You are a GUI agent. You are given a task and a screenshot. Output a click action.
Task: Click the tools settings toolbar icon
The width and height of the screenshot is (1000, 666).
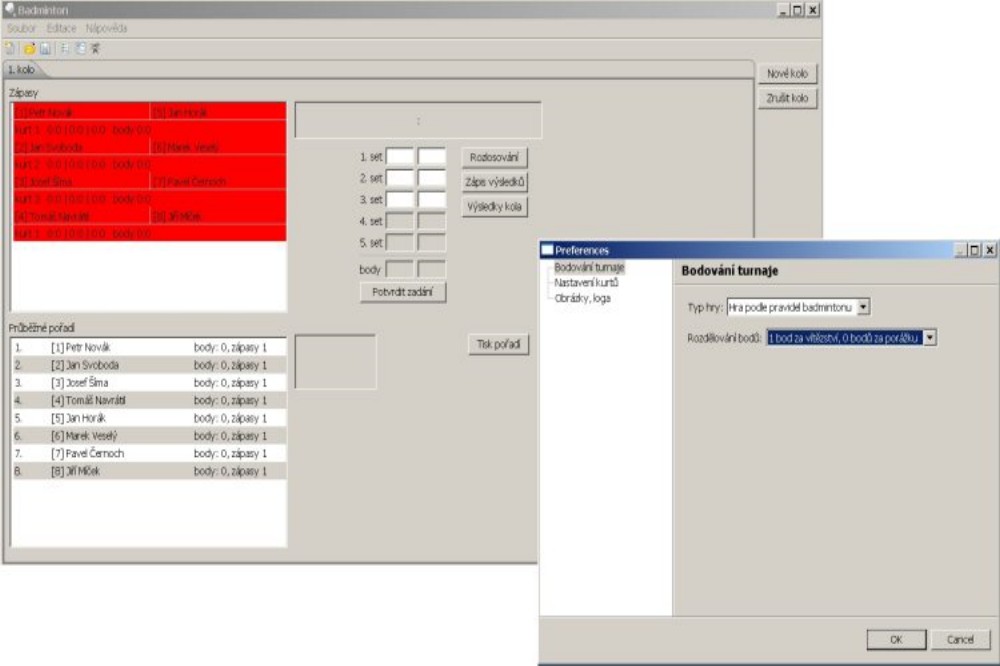96,48
